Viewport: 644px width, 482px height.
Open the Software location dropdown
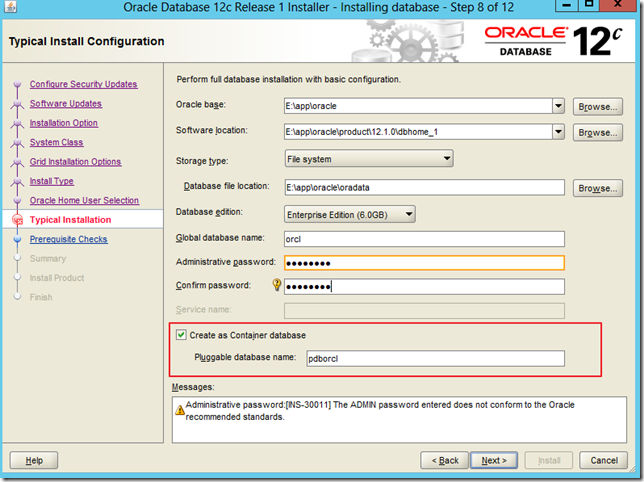[558, 132]
